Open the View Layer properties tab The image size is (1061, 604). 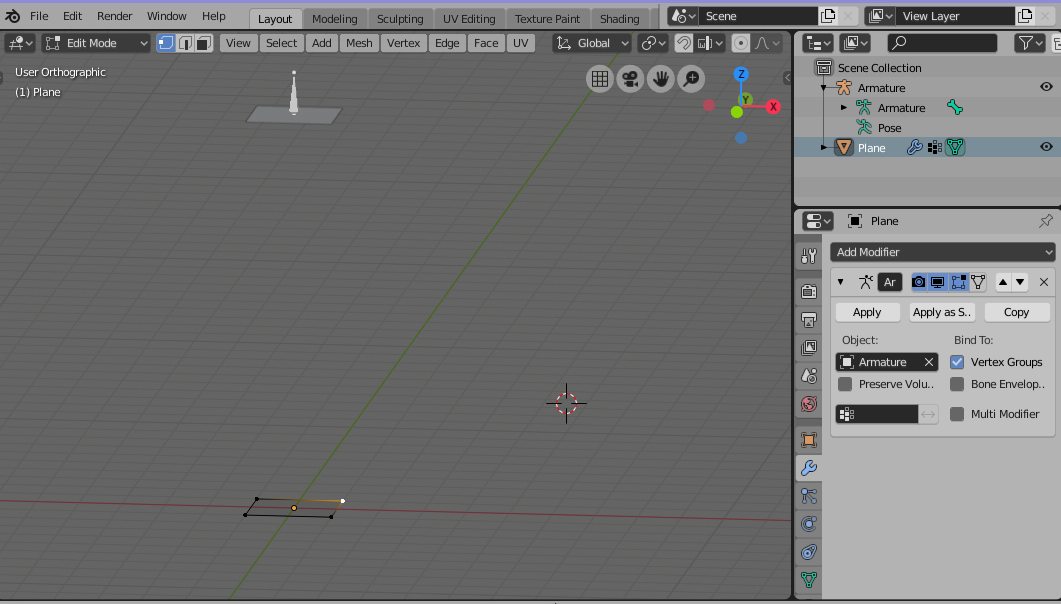809,348
